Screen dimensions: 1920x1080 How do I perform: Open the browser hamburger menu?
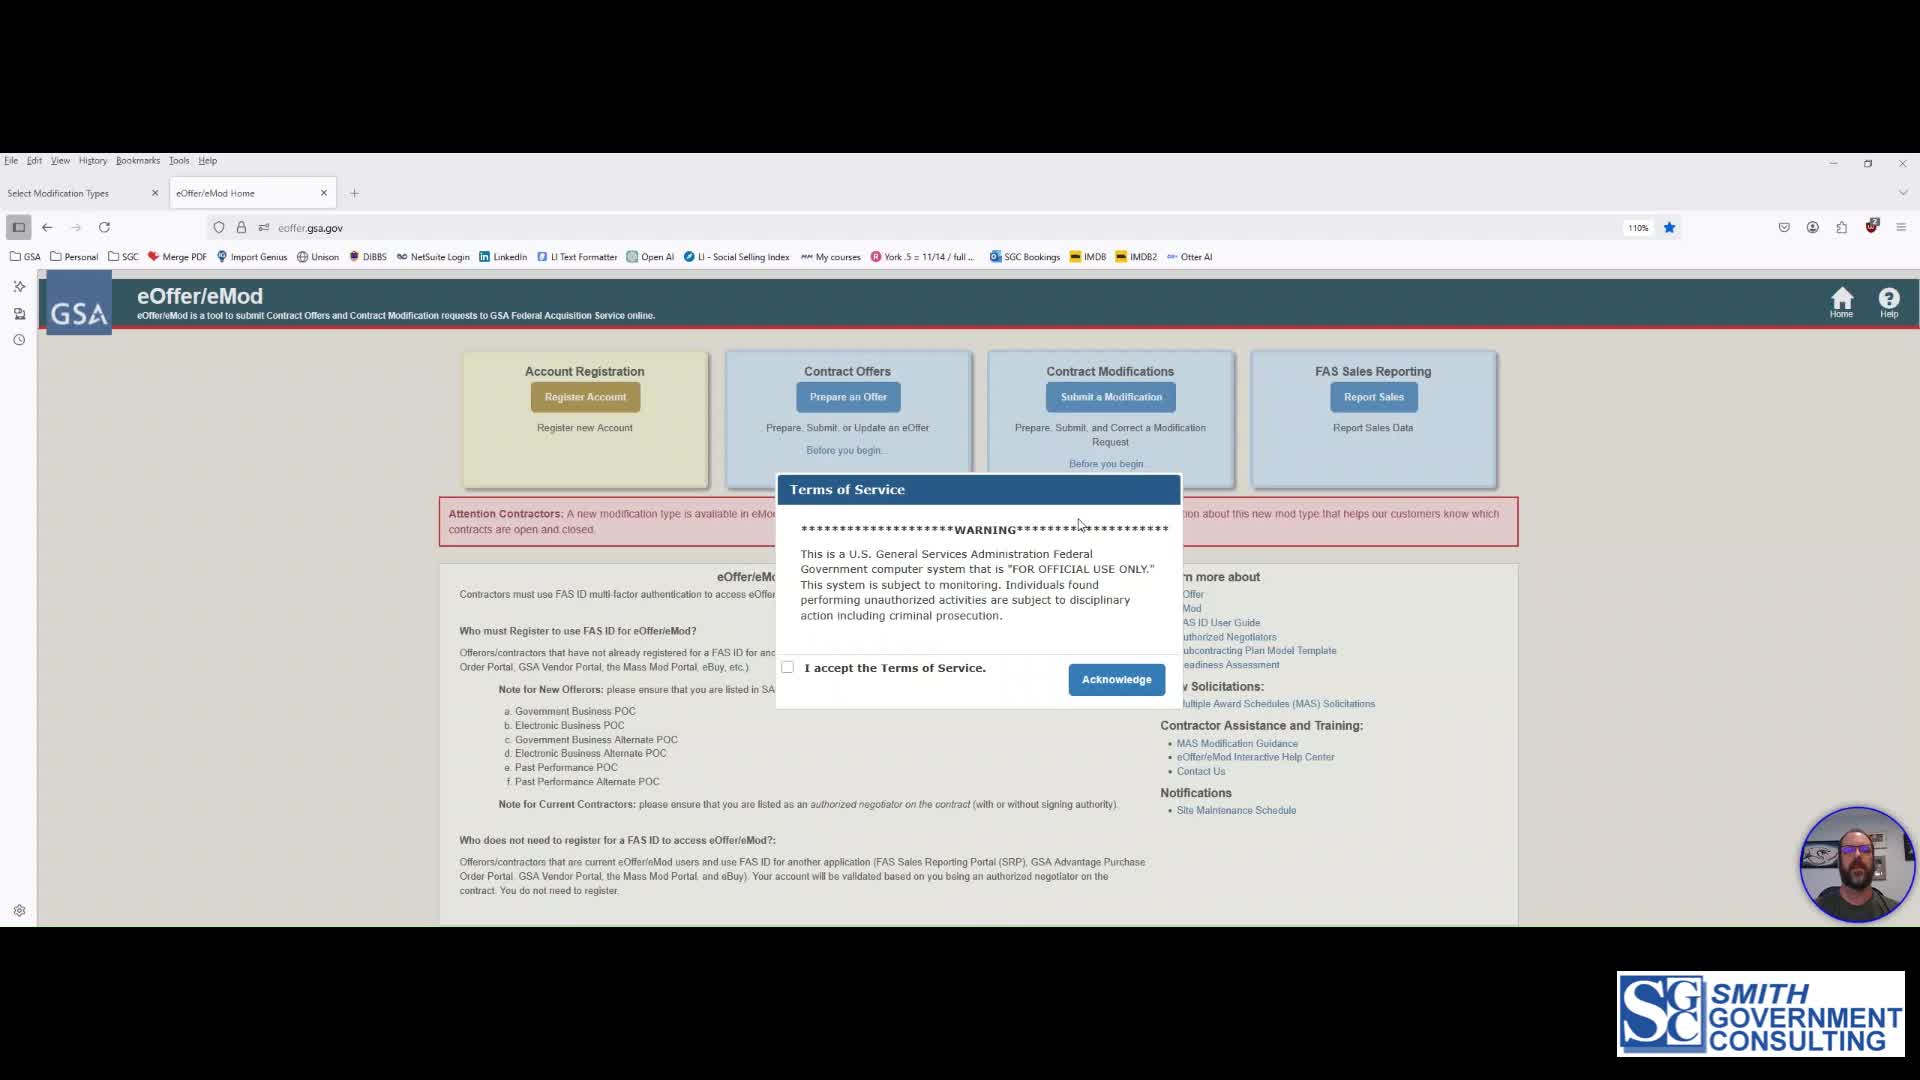(1901, 227)
